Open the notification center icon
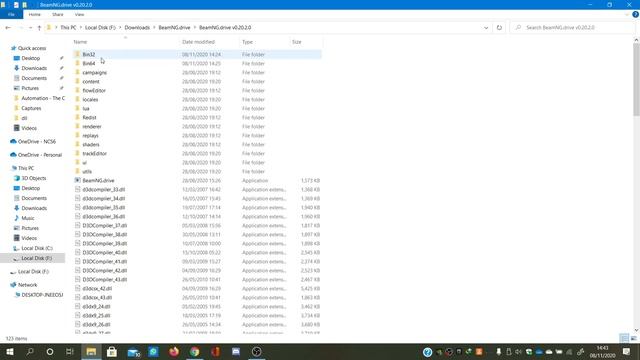This screenshot has width=640, height=360. [626, 351]
